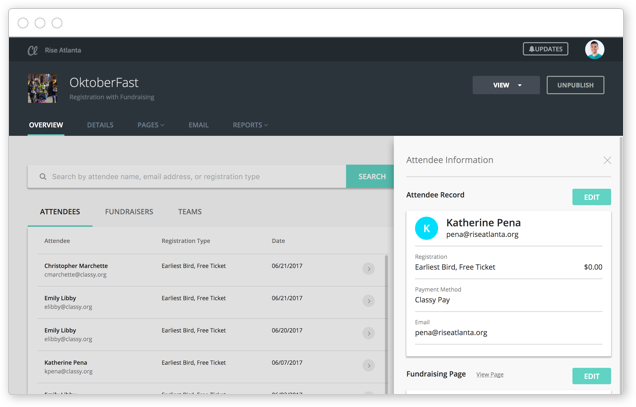636x407 pixels.
Task: Click Christopher Marchette attendee name
Action: click(x=76, y=266)
